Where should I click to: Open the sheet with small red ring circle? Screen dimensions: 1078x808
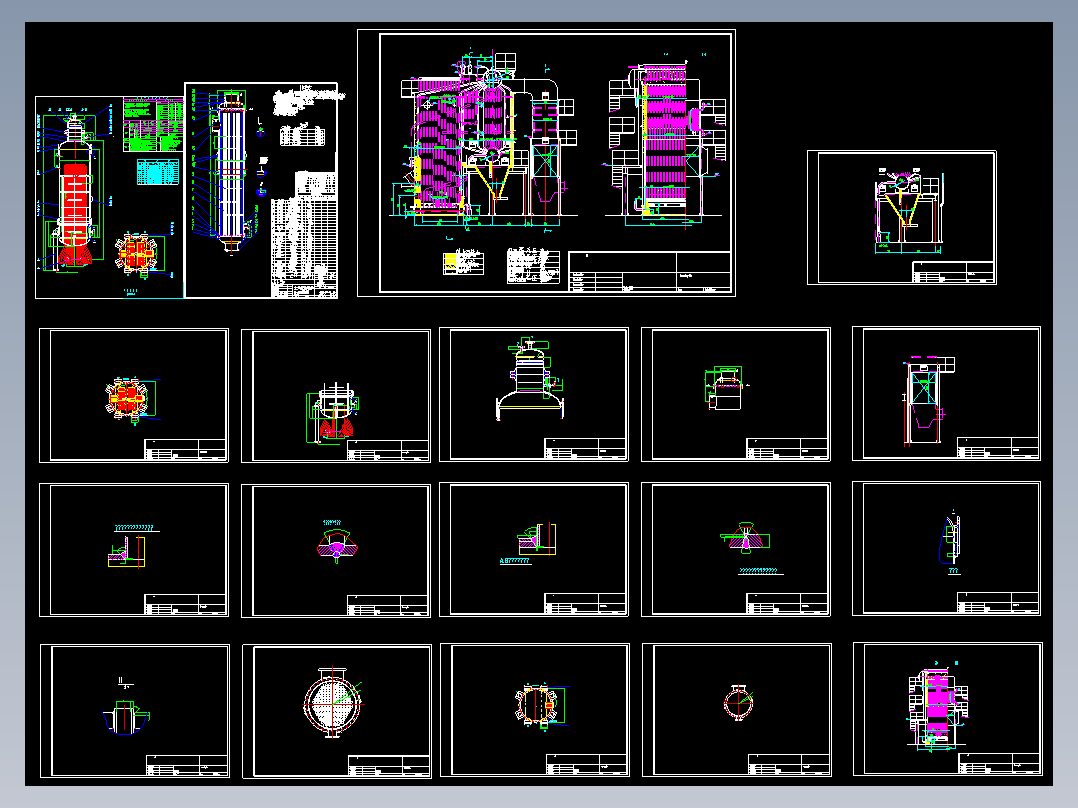(737, 710)
